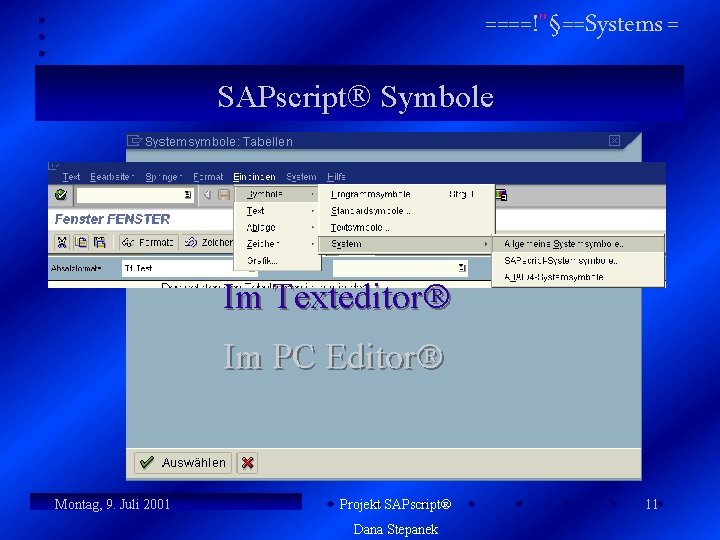Click the Cut scissors icon
720x540 pixels.
point(62,242)
